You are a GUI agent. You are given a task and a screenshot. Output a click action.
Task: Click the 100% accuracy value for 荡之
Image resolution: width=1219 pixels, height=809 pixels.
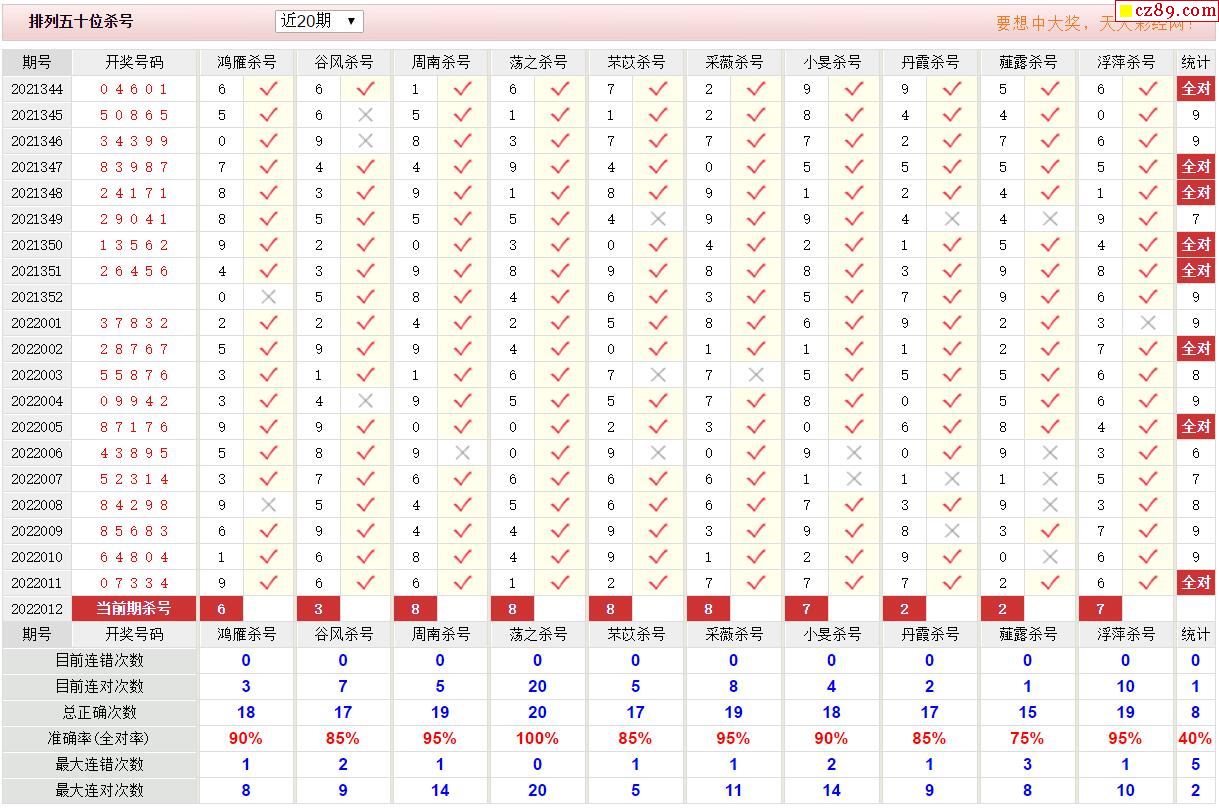pos(538,738)
